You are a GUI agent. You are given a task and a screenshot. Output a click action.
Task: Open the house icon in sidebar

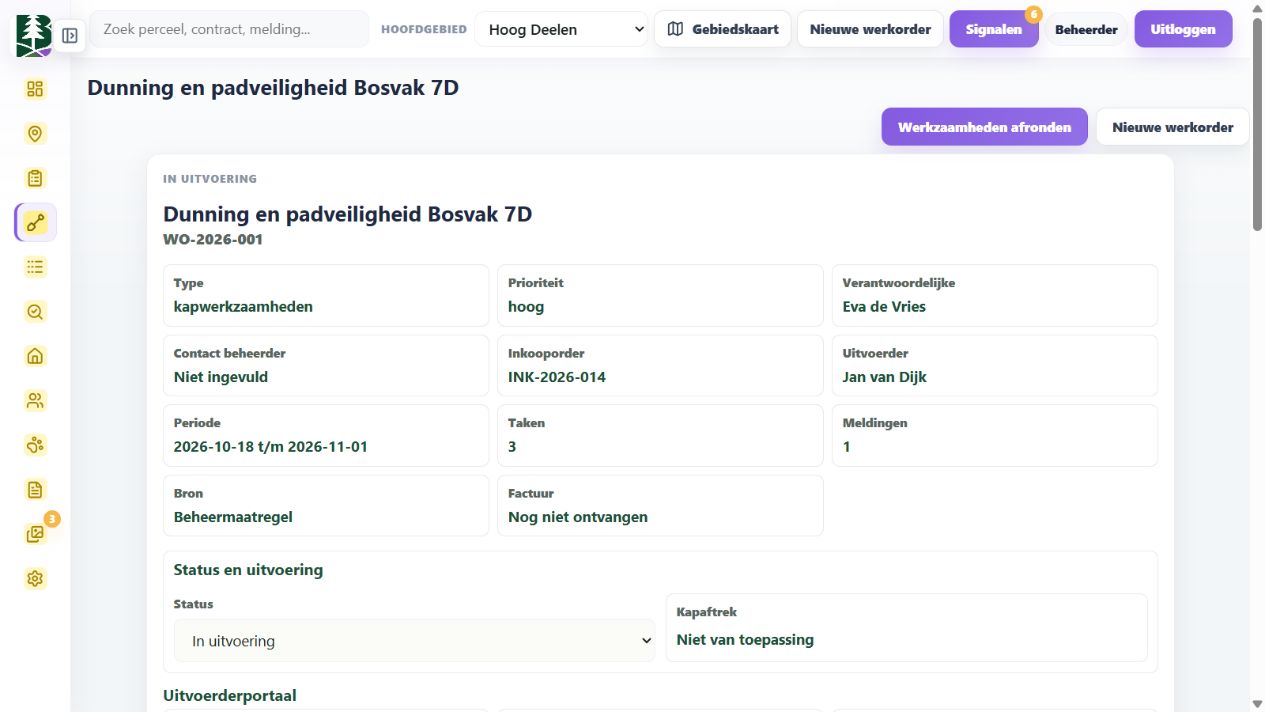pyautogui.click(x=35, y=356)
